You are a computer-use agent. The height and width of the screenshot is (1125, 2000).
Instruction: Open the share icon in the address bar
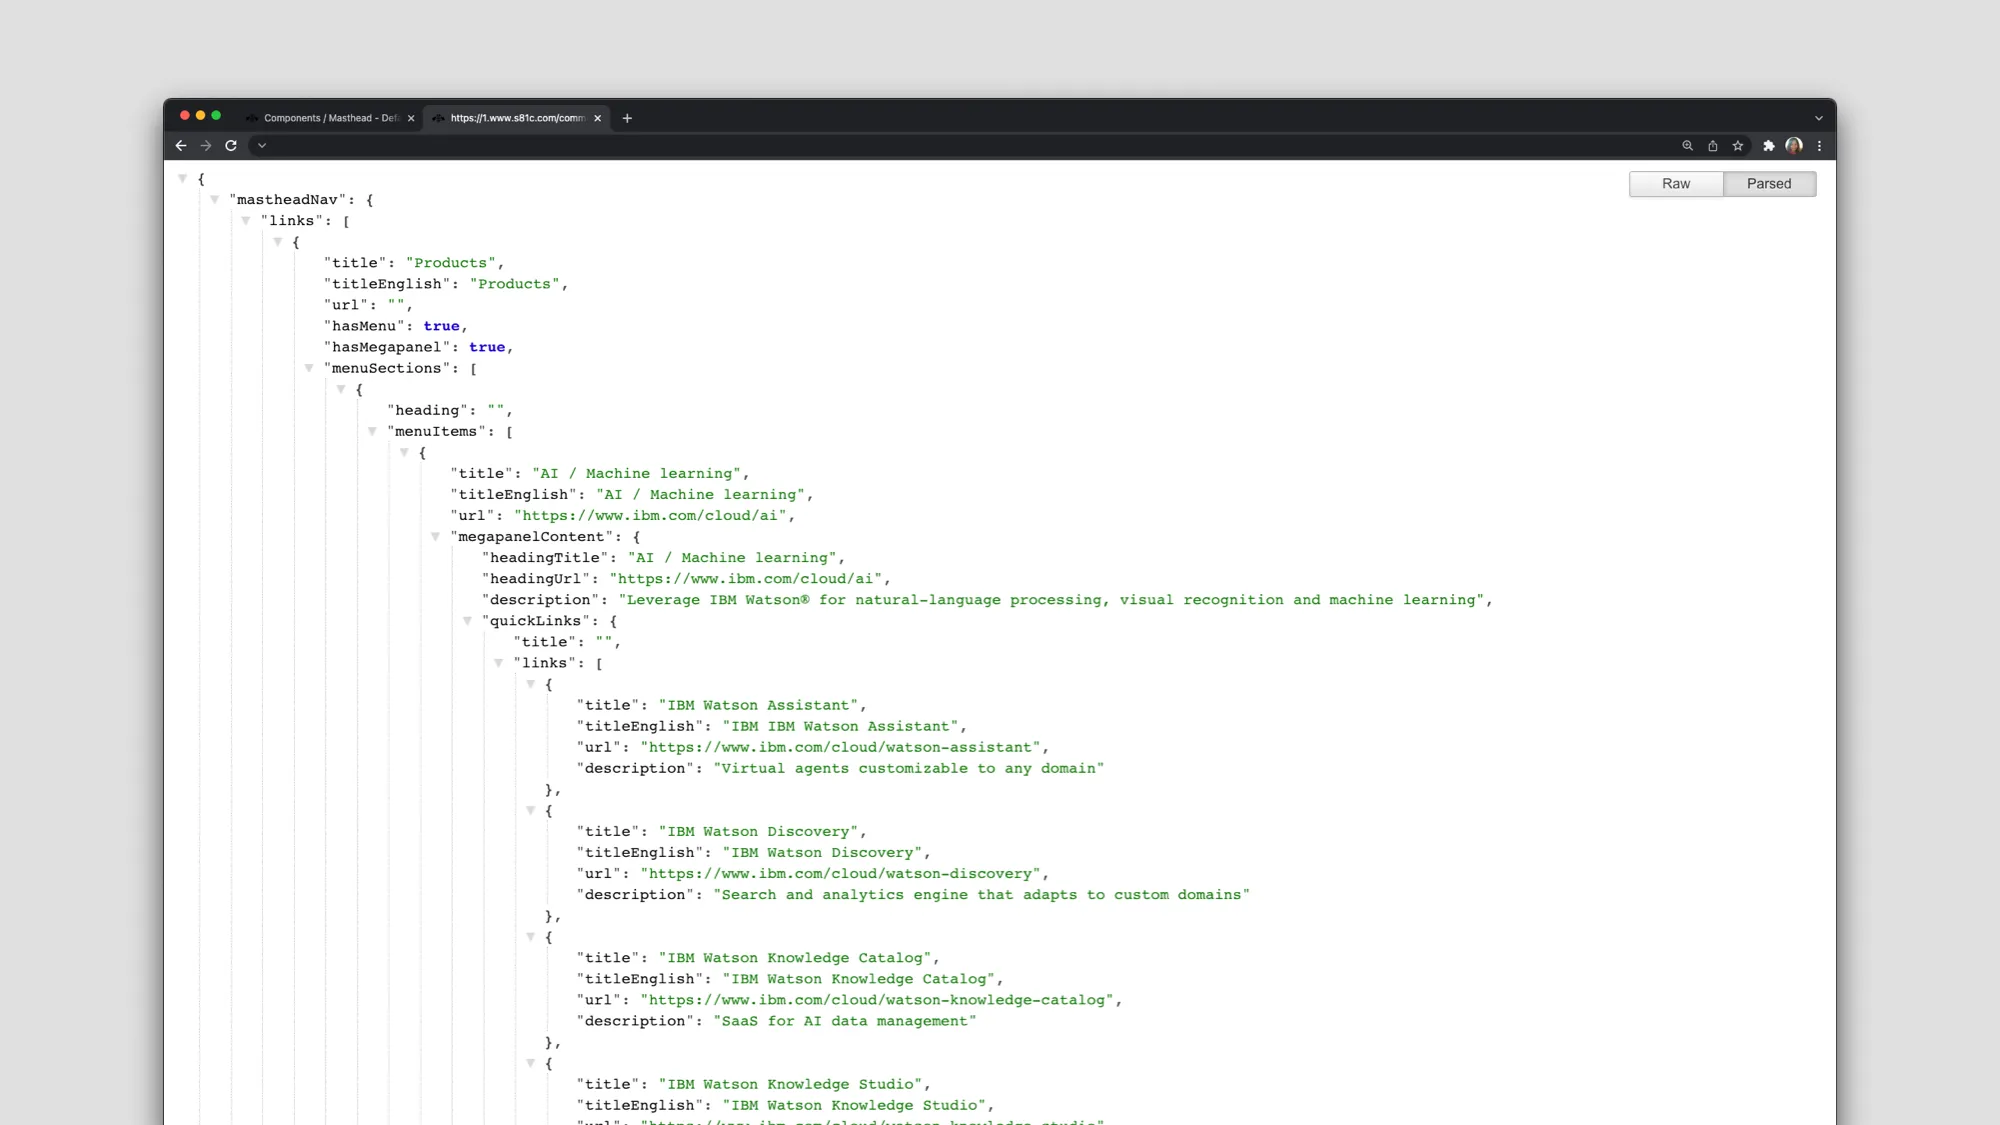[x=1713, y=146]
